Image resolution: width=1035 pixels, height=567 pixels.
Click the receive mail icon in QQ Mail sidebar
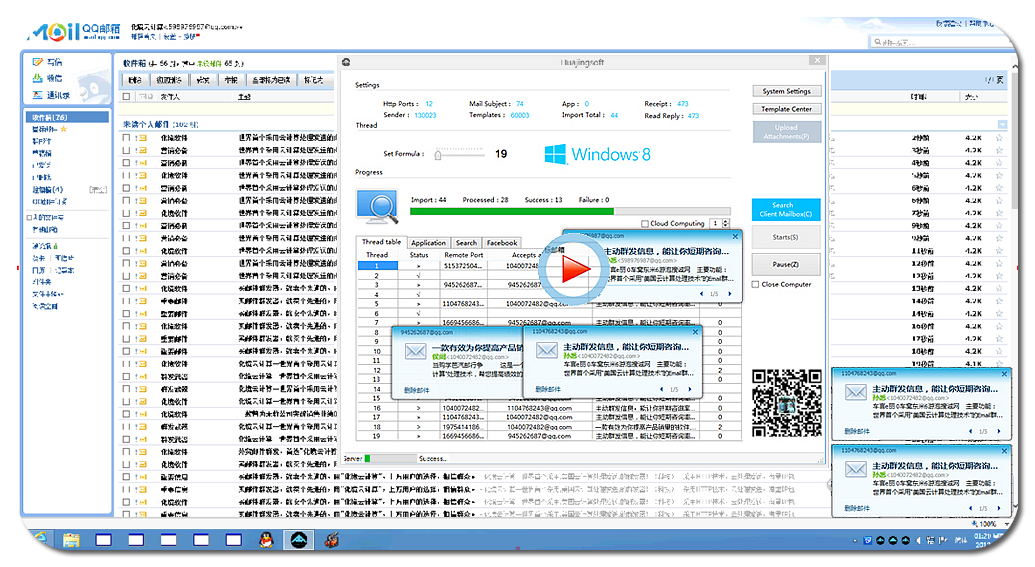click(38, 78)
